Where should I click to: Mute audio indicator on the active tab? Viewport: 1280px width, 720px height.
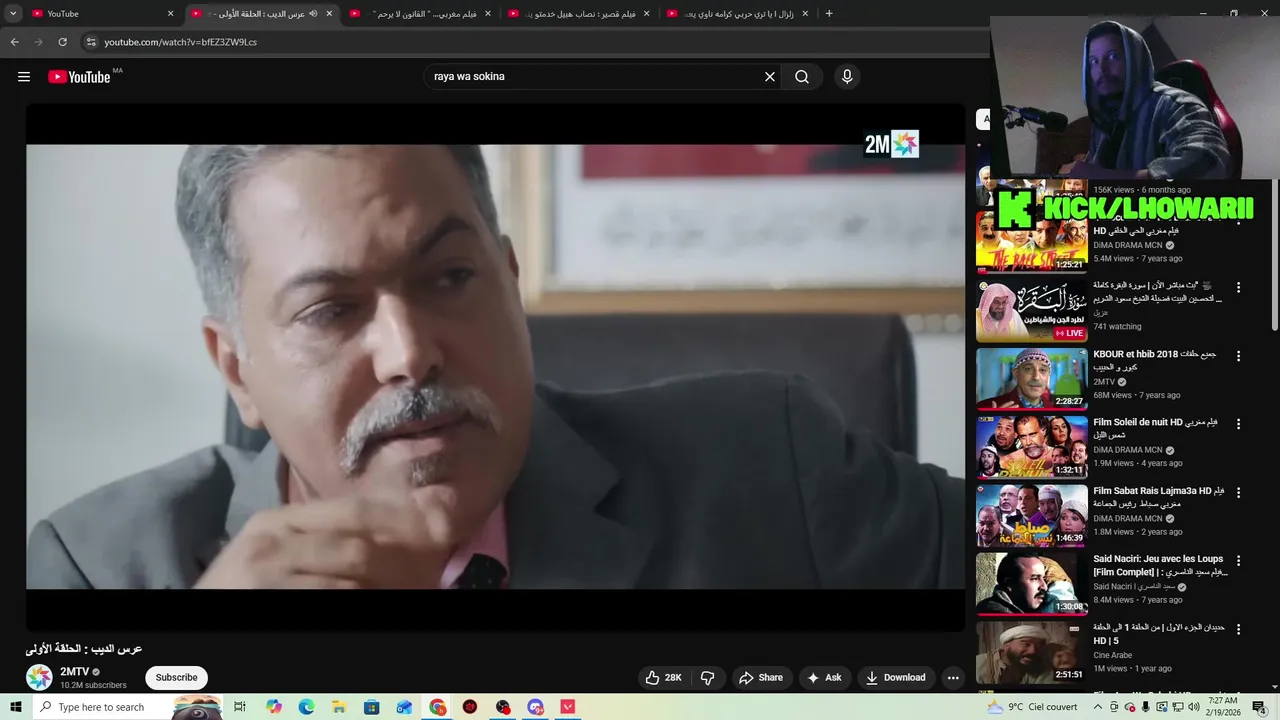click(x=313, y=14)
